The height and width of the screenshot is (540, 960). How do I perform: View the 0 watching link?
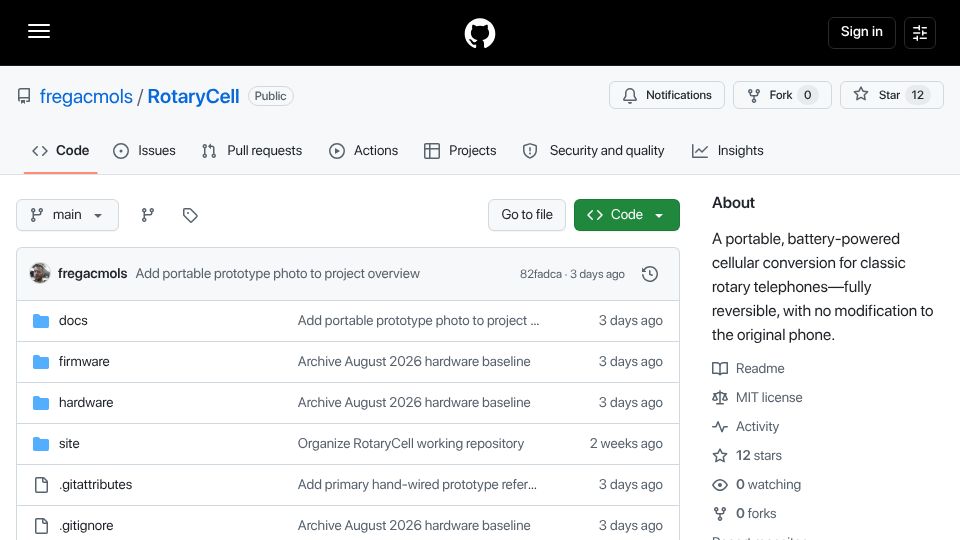(x=757, y=485)
